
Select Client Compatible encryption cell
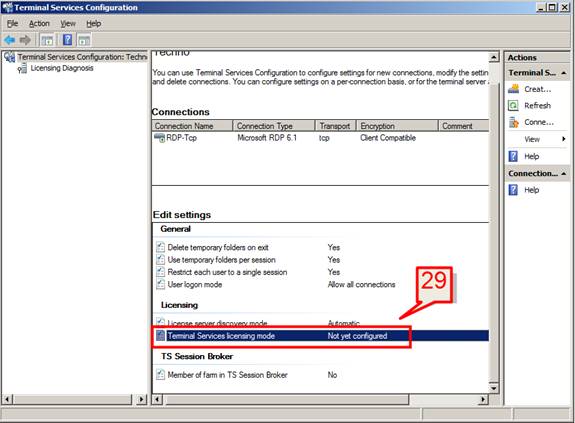[388, 138]
